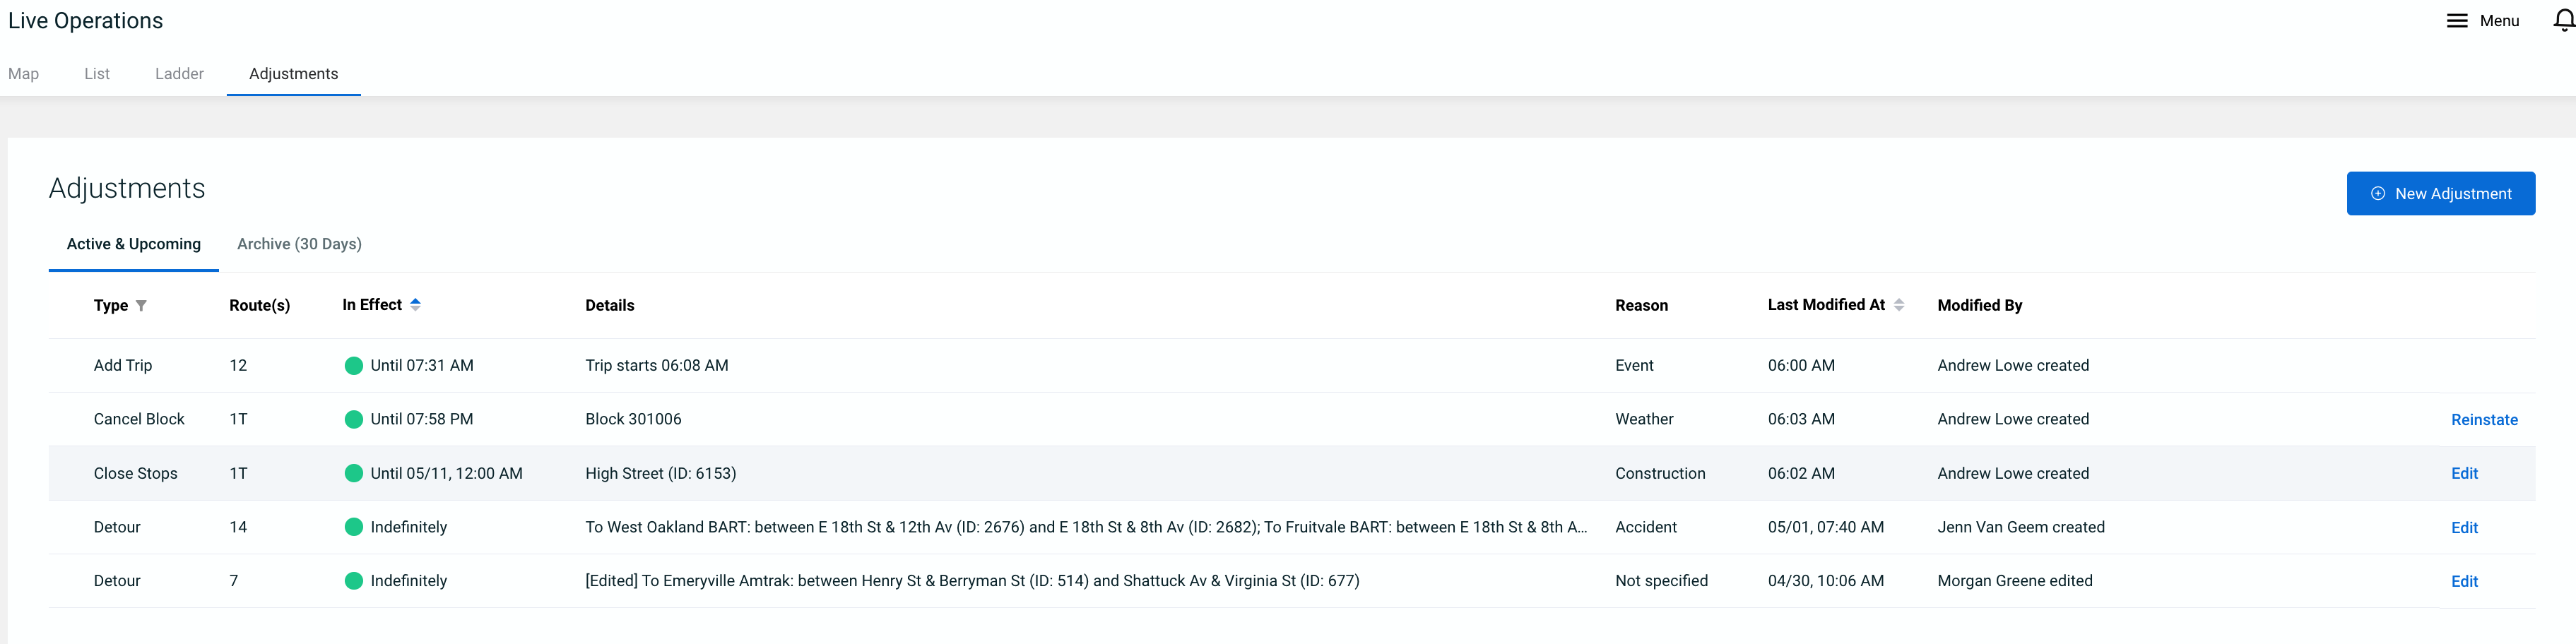2576x644 pixels.
Task: Click the 'Accident' reason cell
Action: point(1645,528)
